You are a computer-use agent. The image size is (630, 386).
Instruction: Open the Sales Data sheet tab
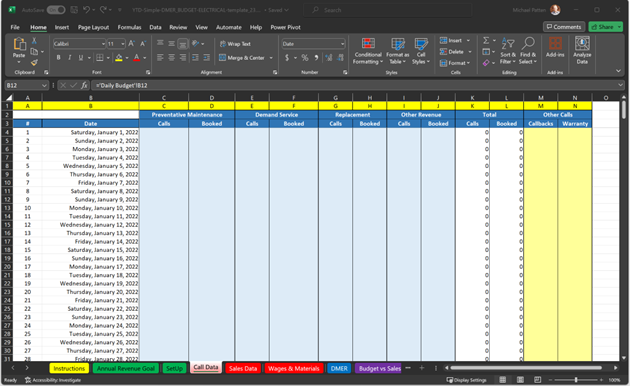pos(243,368)
